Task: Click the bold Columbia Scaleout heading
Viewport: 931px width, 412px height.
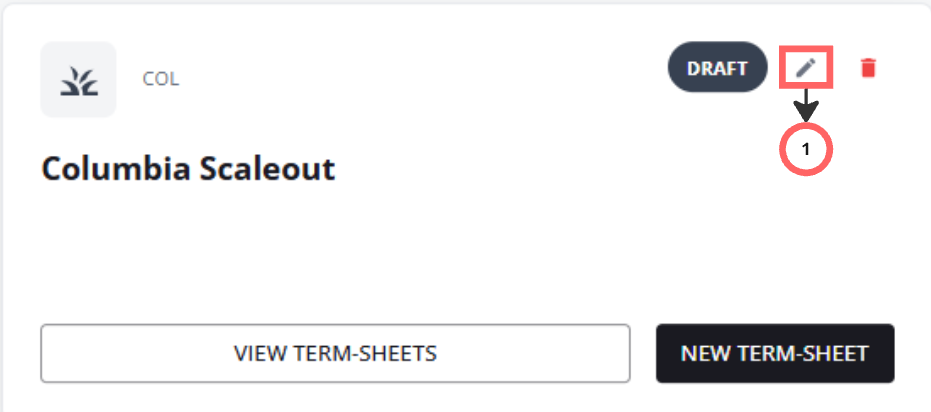Action: 188,169
